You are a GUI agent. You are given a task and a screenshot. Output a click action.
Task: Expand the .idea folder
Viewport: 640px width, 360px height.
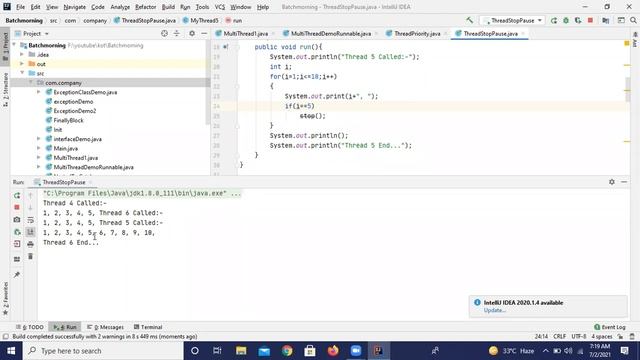pos(22,54)
